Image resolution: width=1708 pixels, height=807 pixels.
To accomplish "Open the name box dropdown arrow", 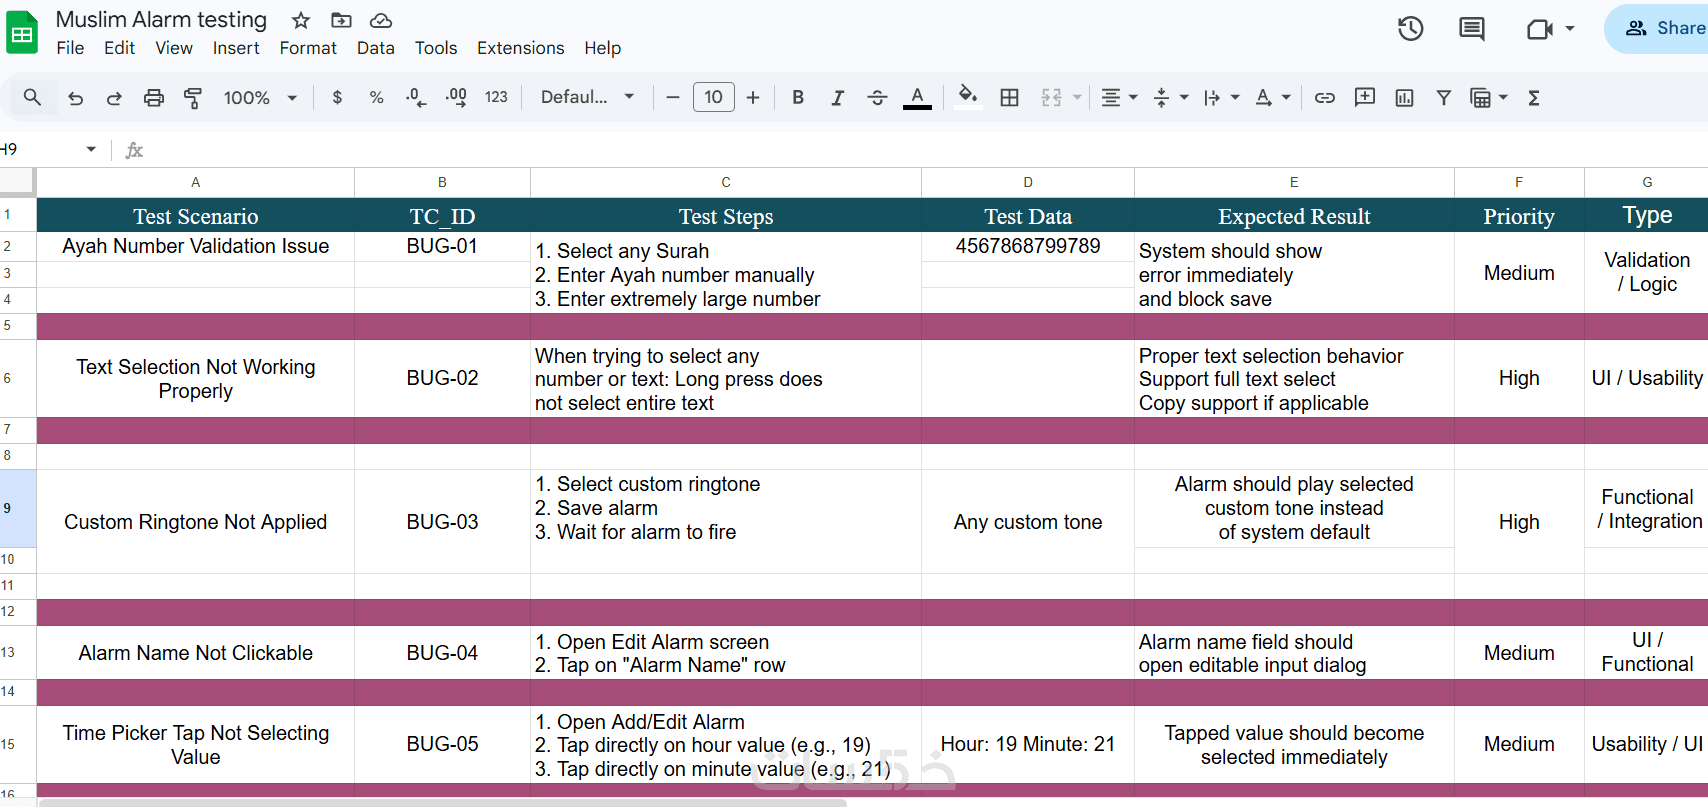I will coord(91,149).
